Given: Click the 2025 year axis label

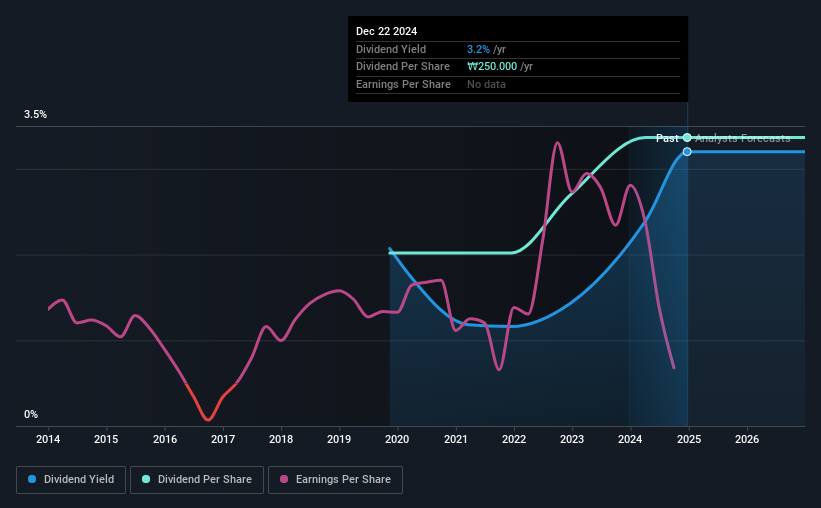Looking at the screenshot, I should point(689,439).
